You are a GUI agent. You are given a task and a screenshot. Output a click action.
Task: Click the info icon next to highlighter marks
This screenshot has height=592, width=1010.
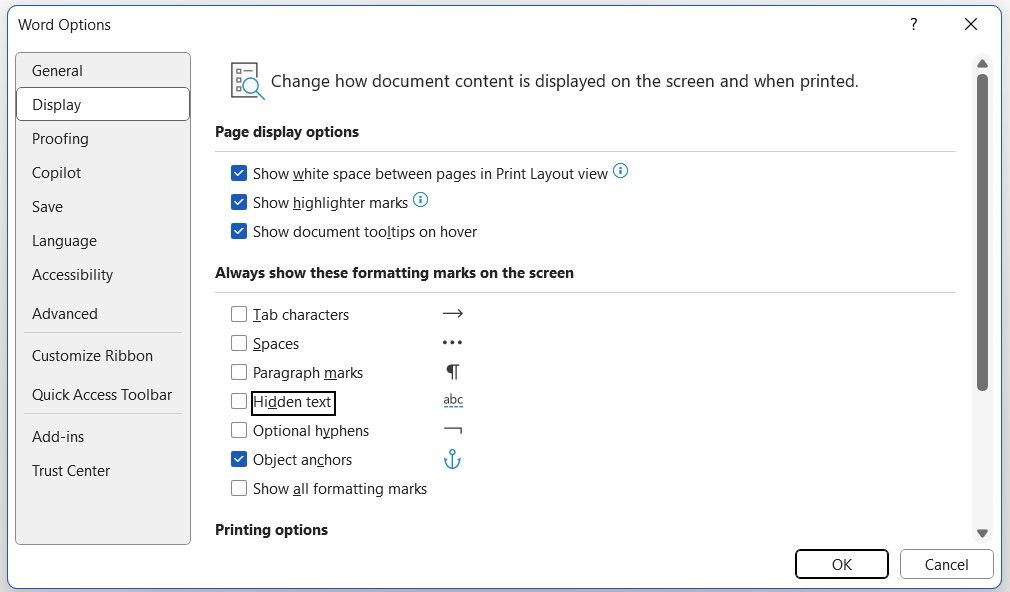421,201
